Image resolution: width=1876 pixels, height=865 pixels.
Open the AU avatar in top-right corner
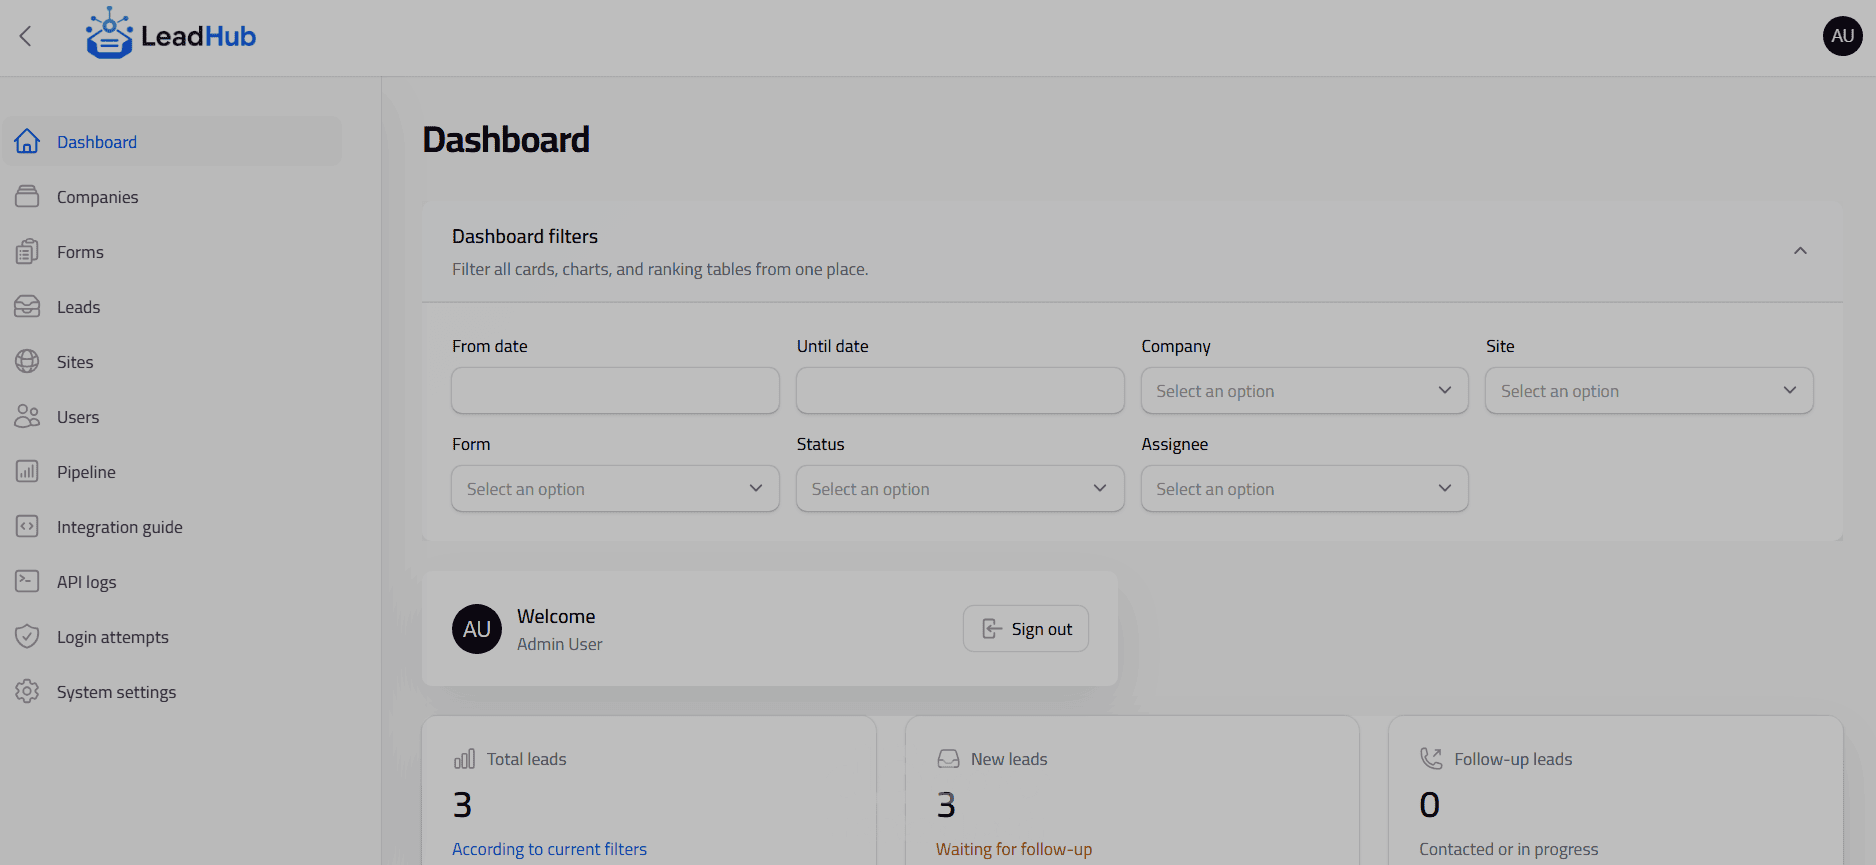tap(1842, 36)
